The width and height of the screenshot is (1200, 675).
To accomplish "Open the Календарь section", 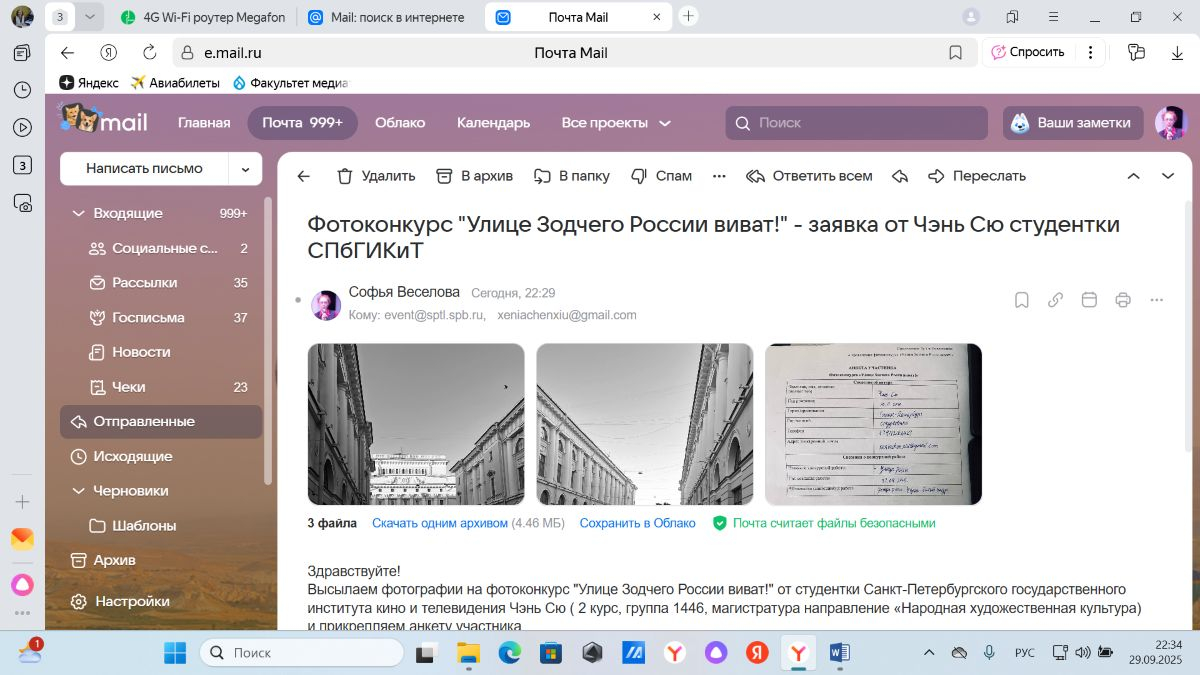I will [x=493, y=123].
